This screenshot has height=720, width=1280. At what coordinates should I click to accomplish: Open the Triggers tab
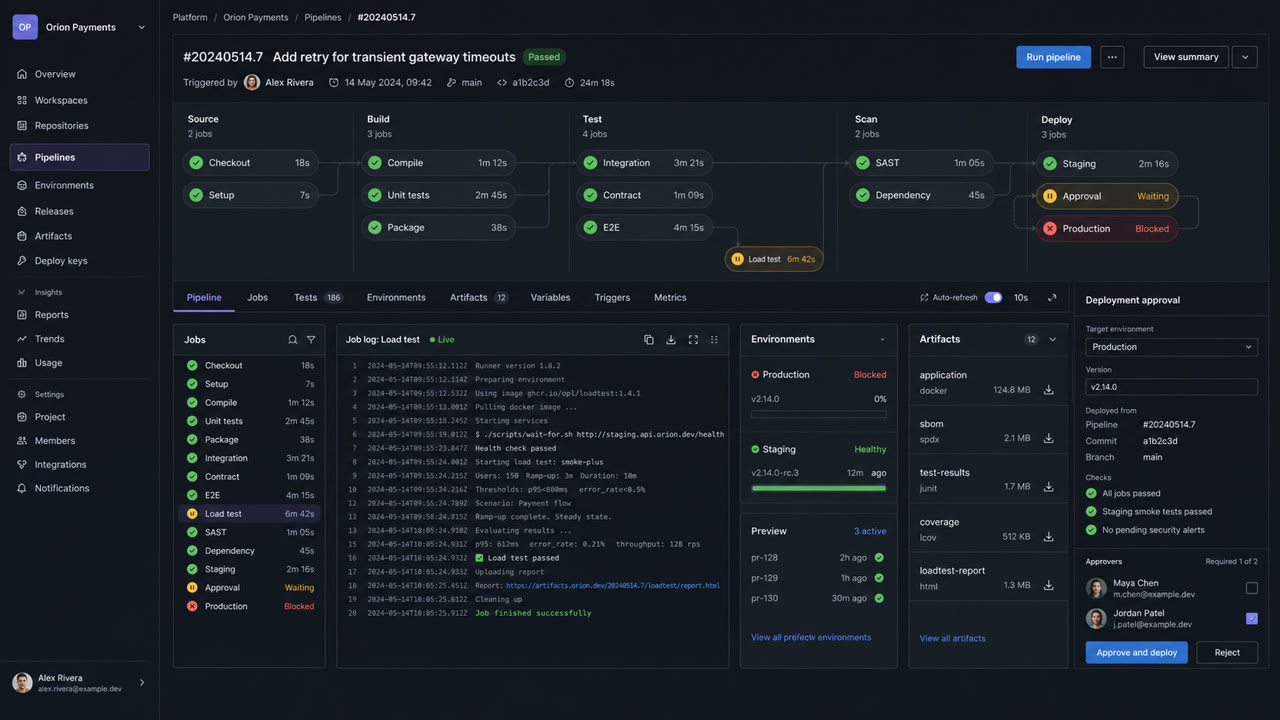pyautogui.click(x=612, y=298)
